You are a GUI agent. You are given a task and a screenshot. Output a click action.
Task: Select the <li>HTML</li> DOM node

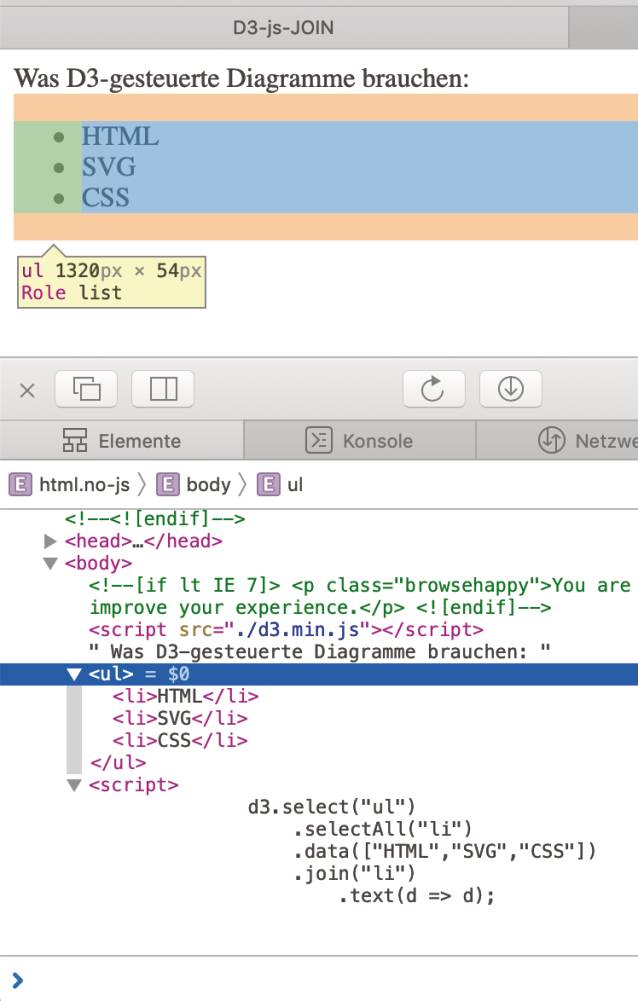(185, 696)
